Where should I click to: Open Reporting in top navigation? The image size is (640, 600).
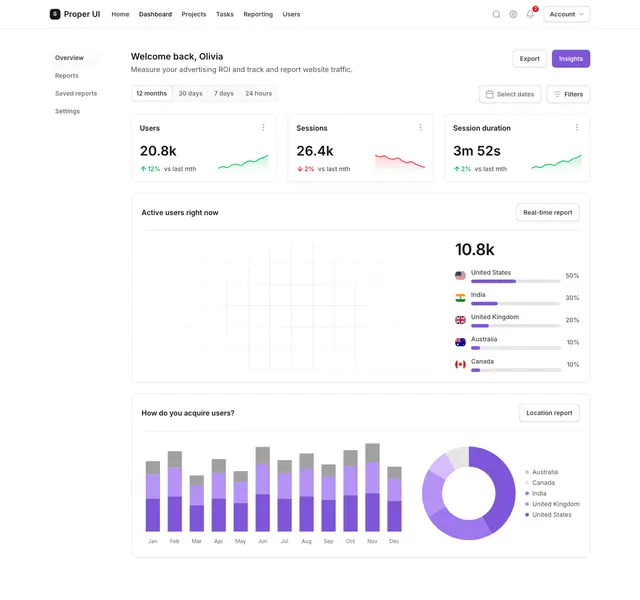click(x=258, y=14)
